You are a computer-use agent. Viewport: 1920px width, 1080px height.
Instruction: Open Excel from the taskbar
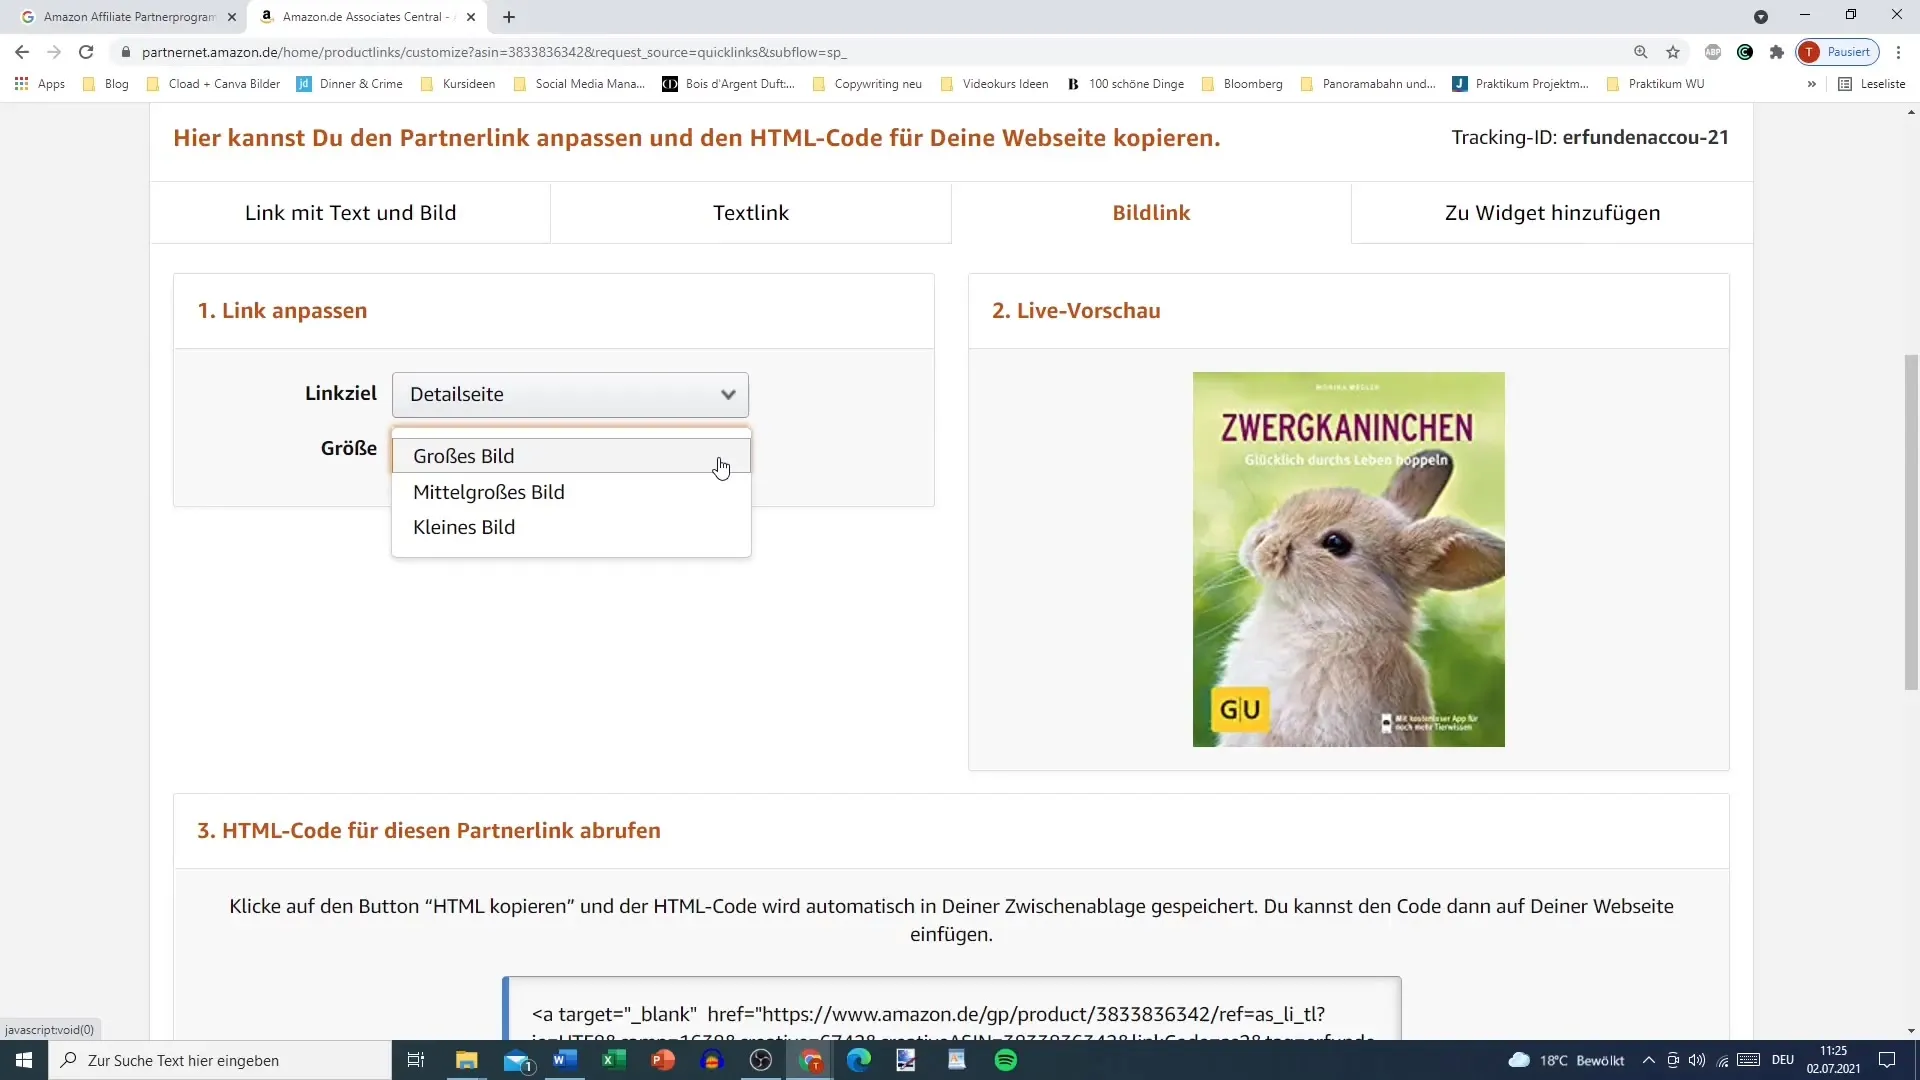pos(614,1060)
